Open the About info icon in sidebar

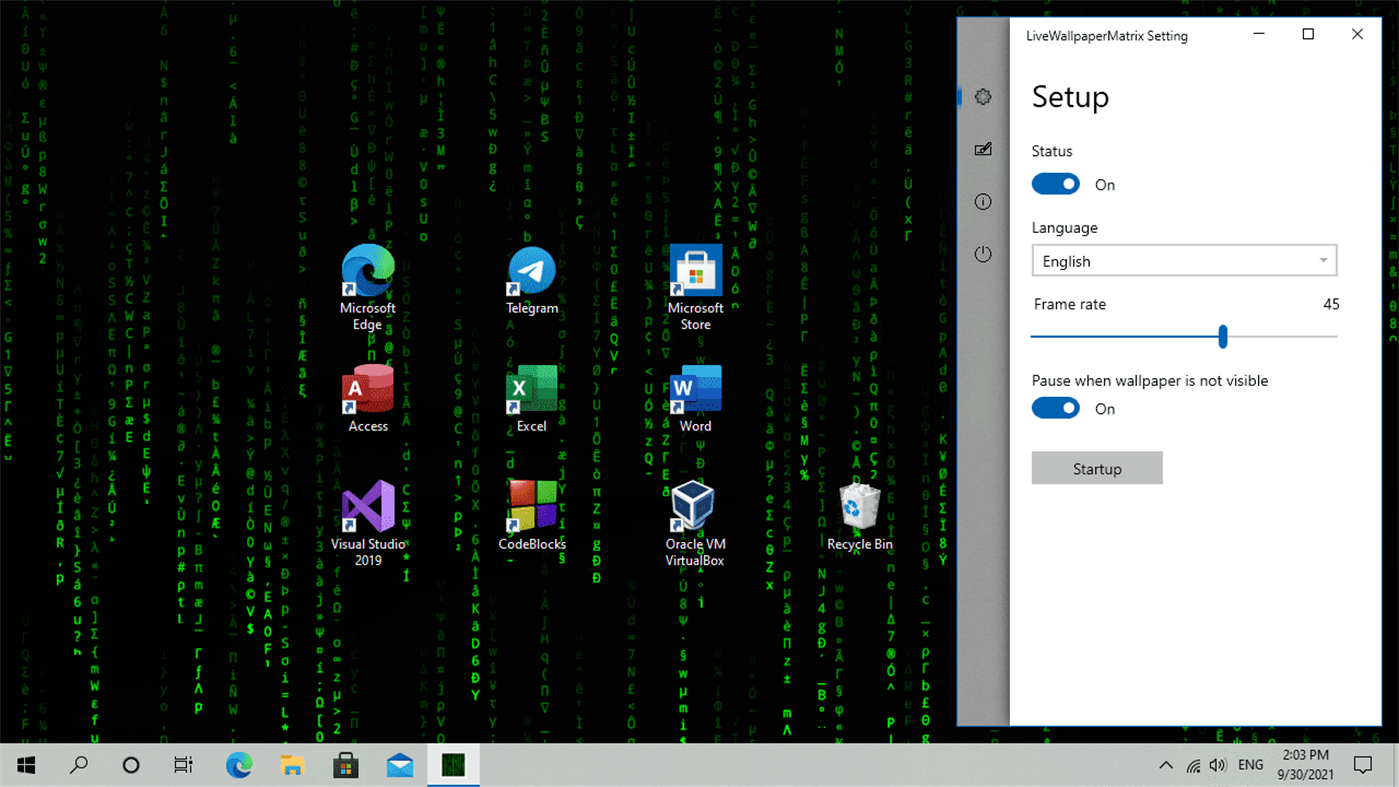point(983,201)
